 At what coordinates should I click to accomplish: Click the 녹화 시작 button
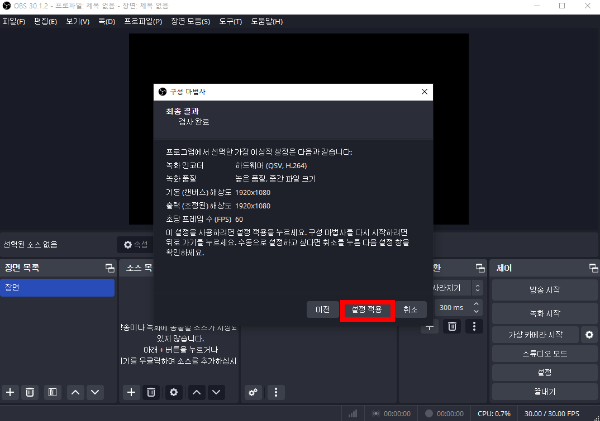coord(544,313)
